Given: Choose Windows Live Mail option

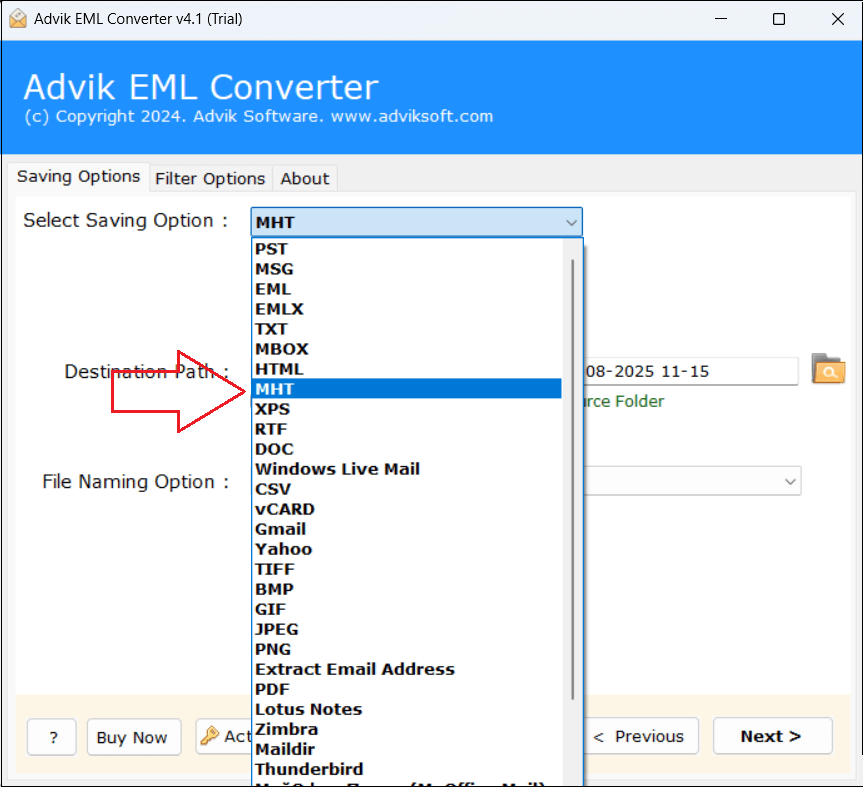Looking at the screenshot, I should pyautogui.click(x=406, y=469).
